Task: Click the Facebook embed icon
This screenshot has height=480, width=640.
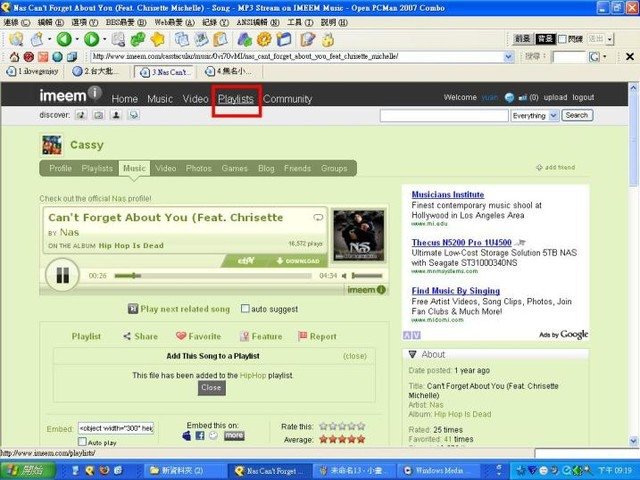Action: click(x=200, y=436)
